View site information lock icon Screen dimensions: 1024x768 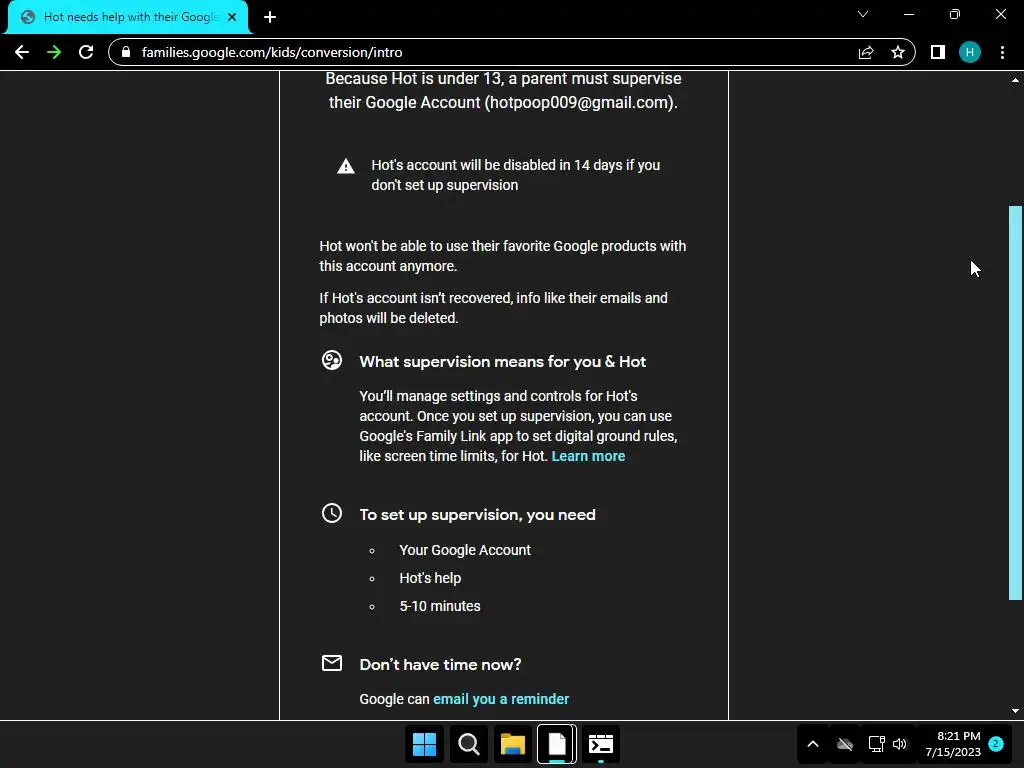pyautogui.click(x=126, y=52)
